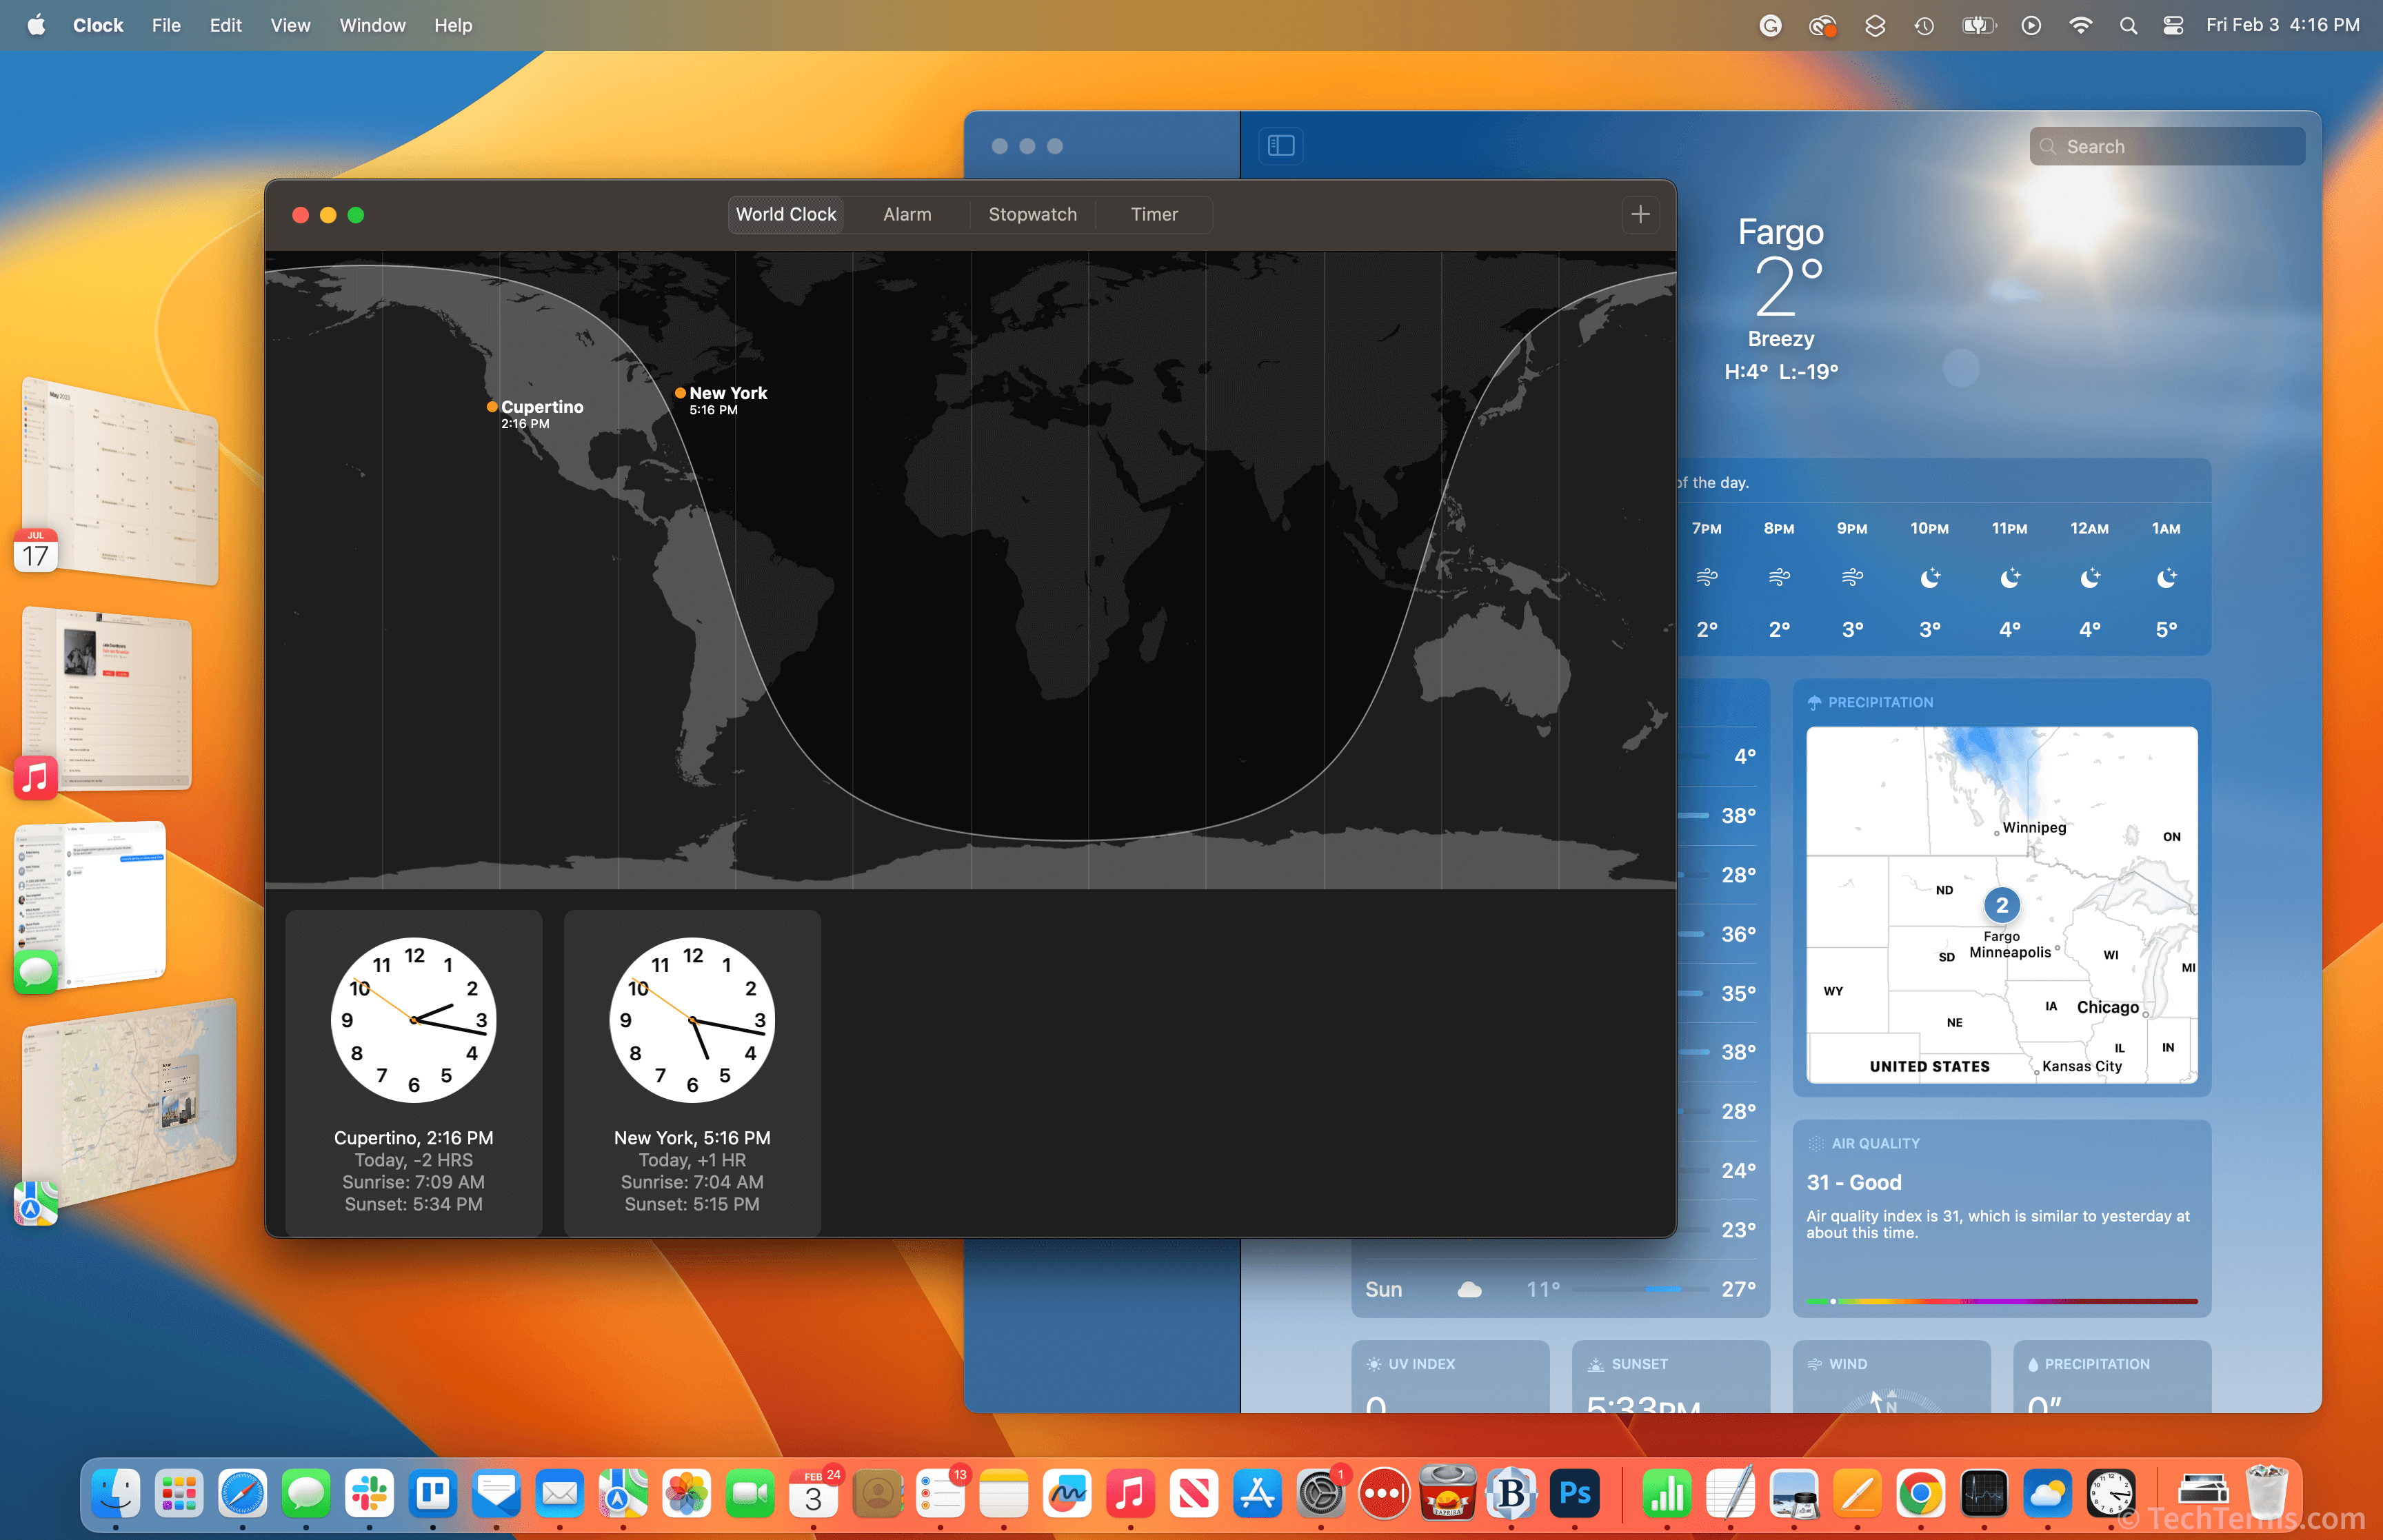Open the Calendar Stage Manager thumbnail
The width and height of the screenshot is (2383, 1540).
coord(119,480)
